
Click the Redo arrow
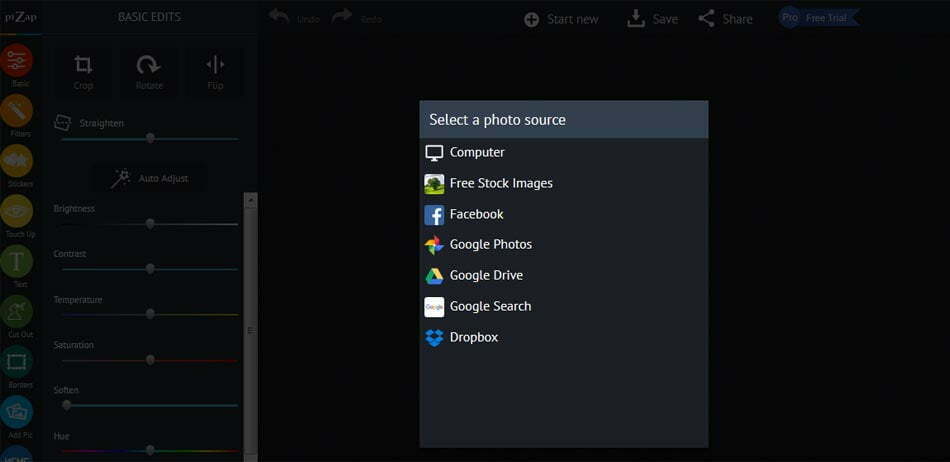342,16
